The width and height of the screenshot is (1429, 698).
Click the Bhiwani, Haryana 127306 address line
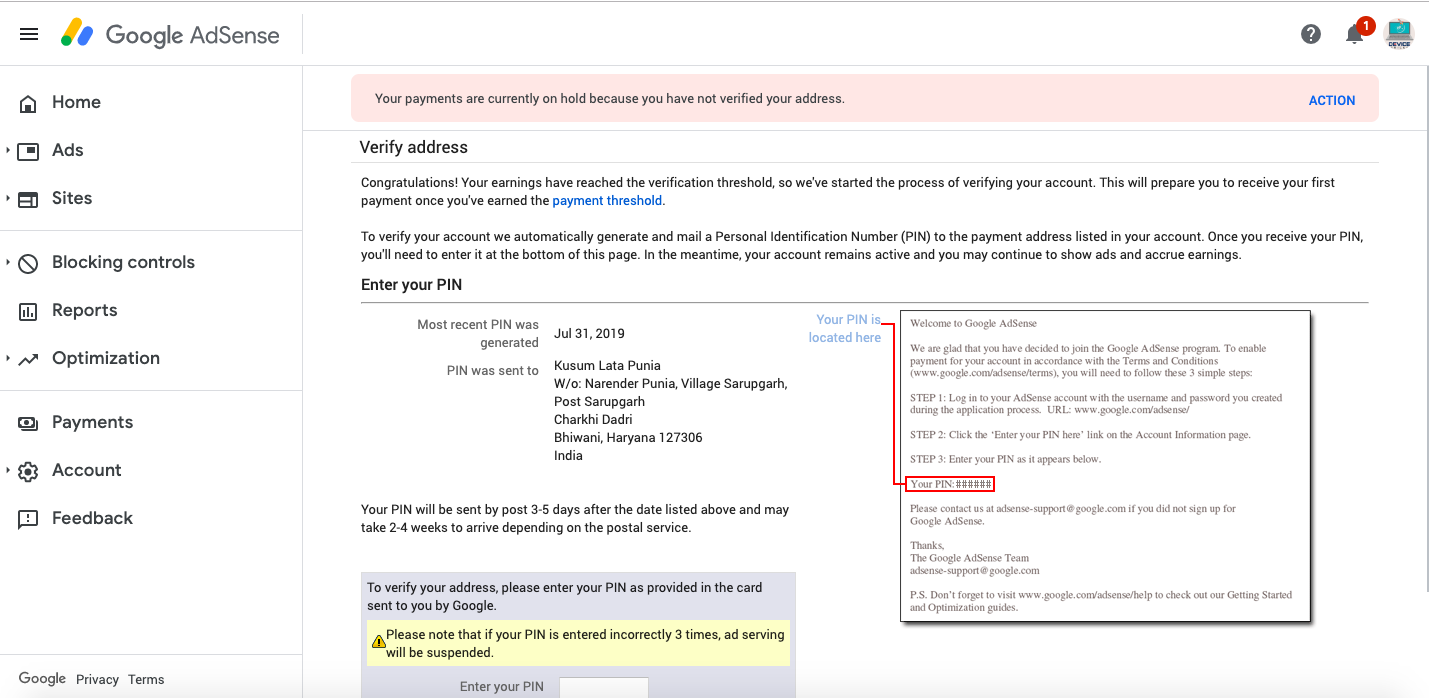(628, 438)
